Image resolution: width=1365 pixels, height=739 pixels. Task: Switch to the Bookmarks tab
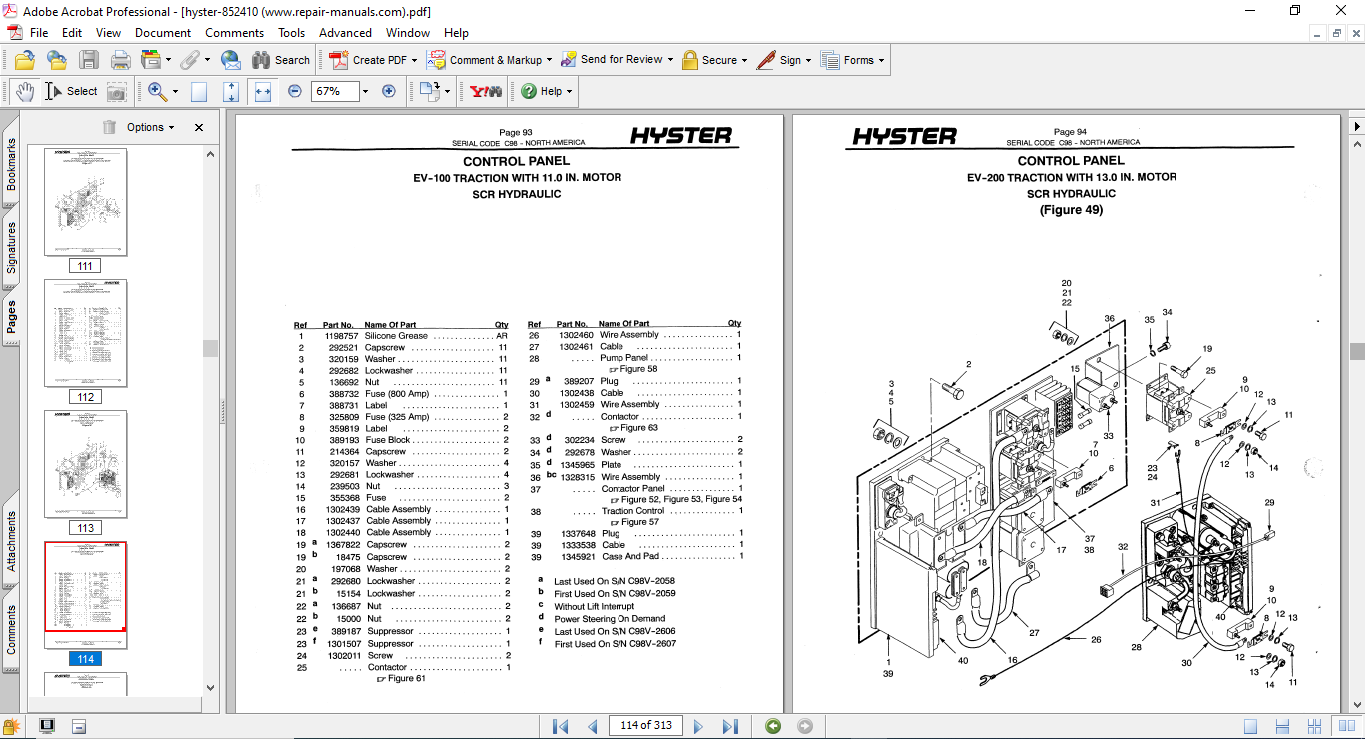[11, 164]
